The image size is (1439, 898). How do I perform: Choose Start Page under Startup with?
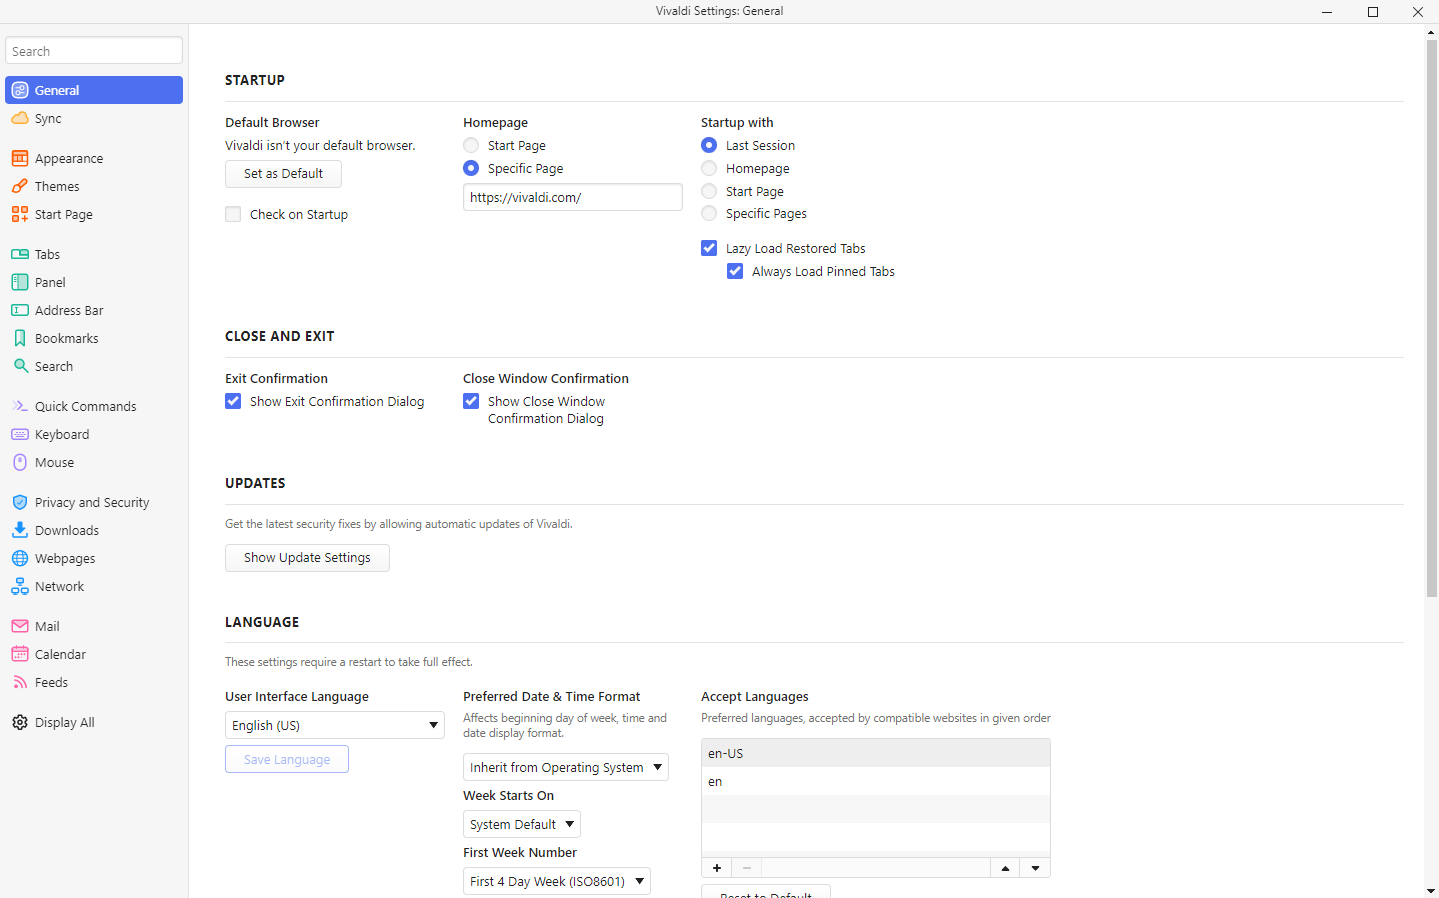(x=709, y=191)
